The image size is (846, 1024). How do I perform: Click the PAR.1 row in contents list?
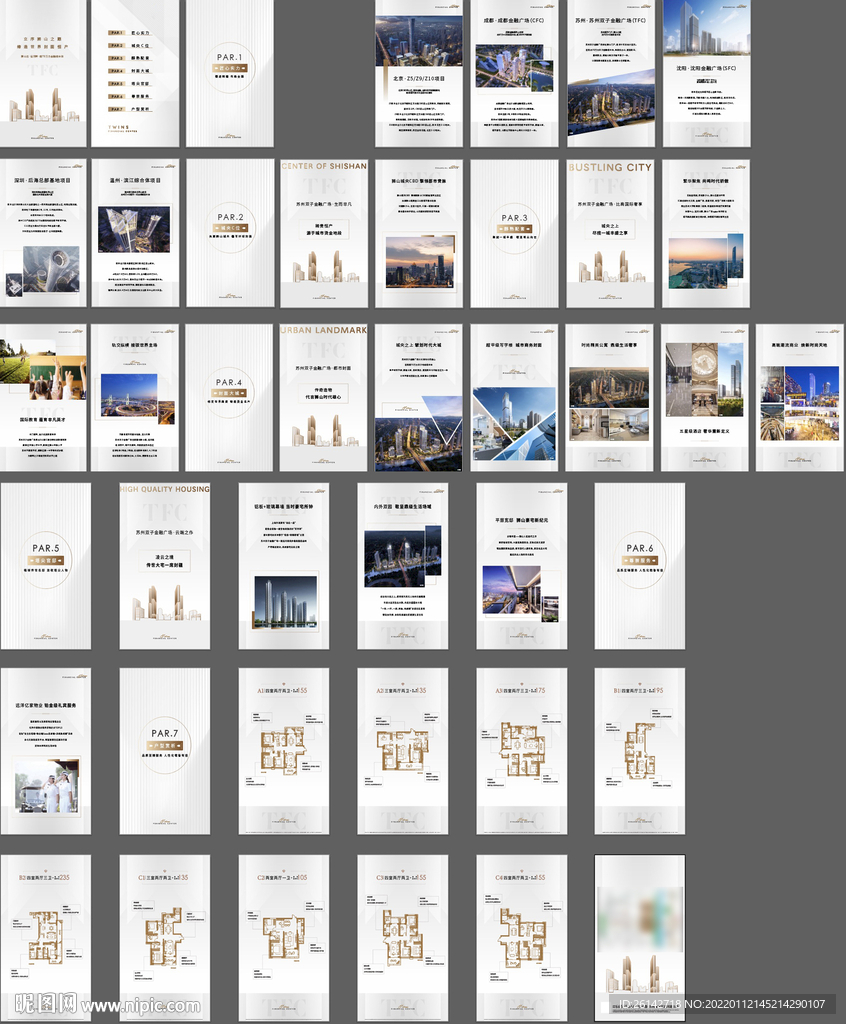click(129, 33)
